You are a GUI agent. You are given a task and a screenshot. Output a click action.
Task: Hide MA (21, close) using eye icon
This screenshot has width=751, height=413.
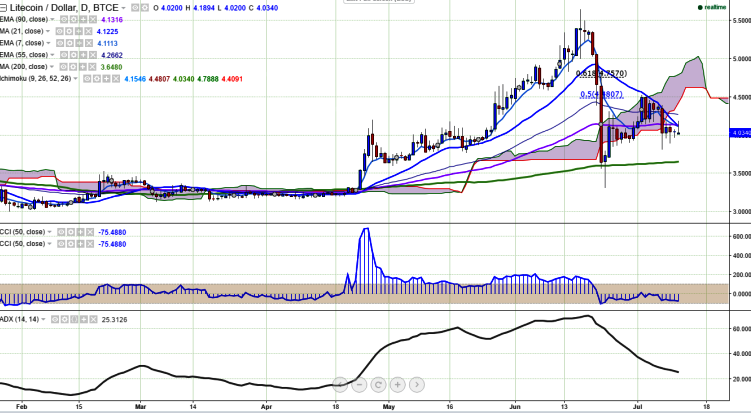pyautogui.click(x=59, y=31)
